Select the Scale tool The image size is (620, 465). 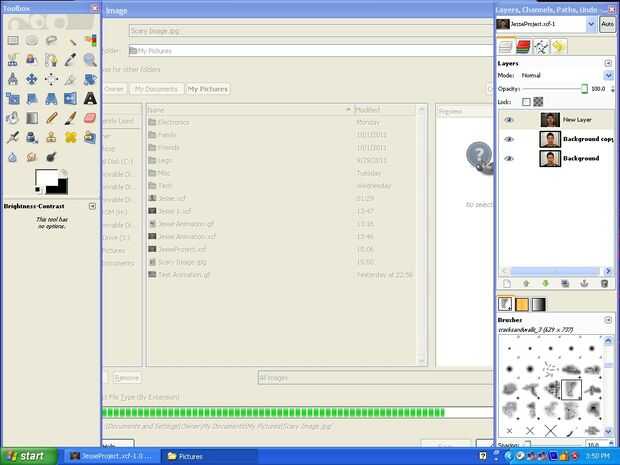coord(13,98)
